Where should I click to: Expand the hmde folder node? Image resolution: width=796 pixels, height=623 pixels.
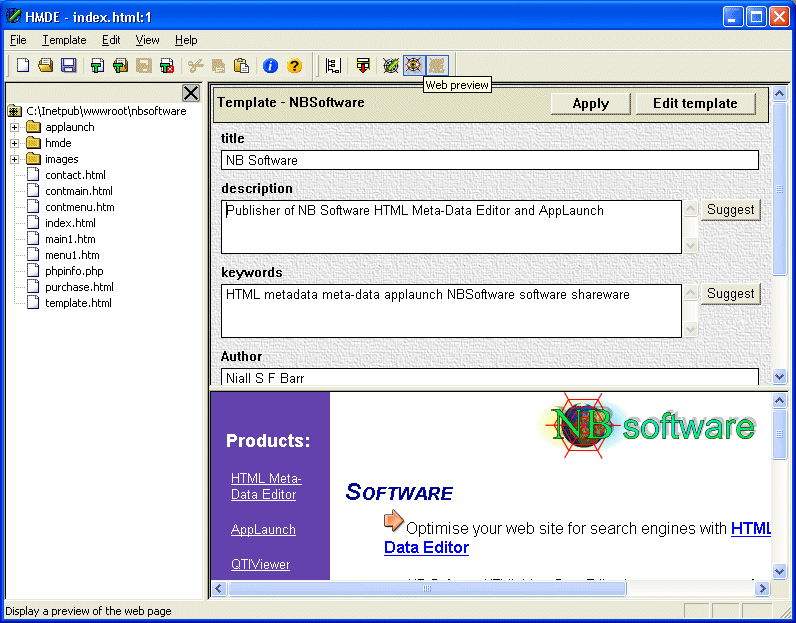(x=15, y=143)
